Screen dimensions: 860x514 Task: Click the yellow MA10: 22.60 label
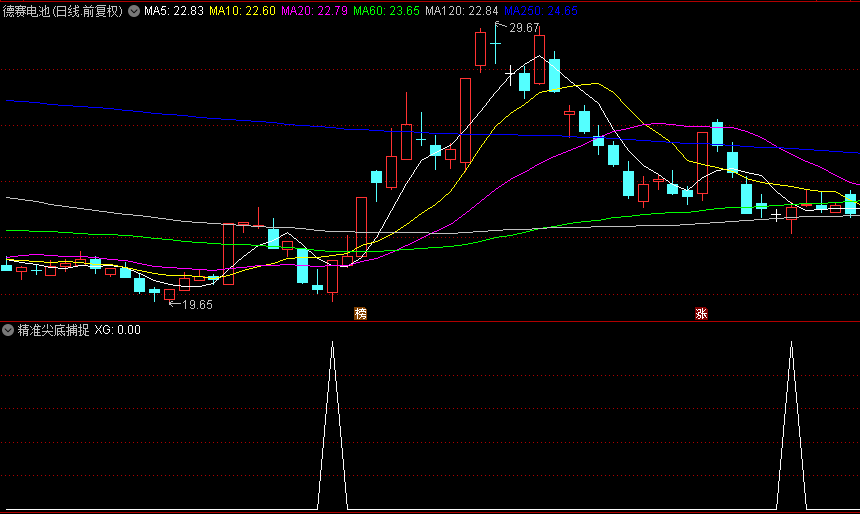pyautogui.click(x=242, y=11)
